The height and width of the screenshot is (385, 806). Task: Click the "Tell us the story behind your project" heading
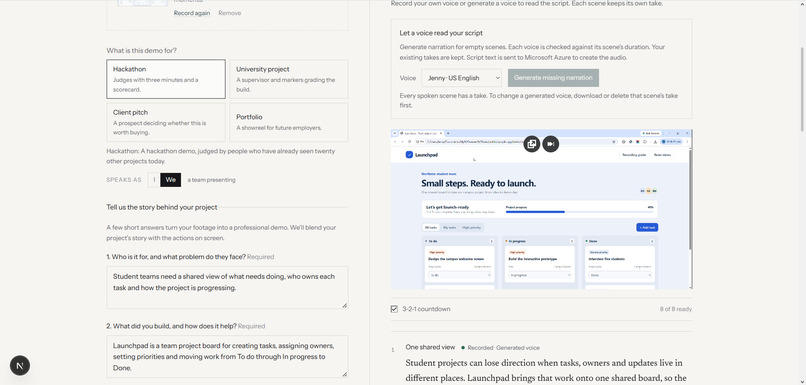pyautogui.click(x=162, y=207)
